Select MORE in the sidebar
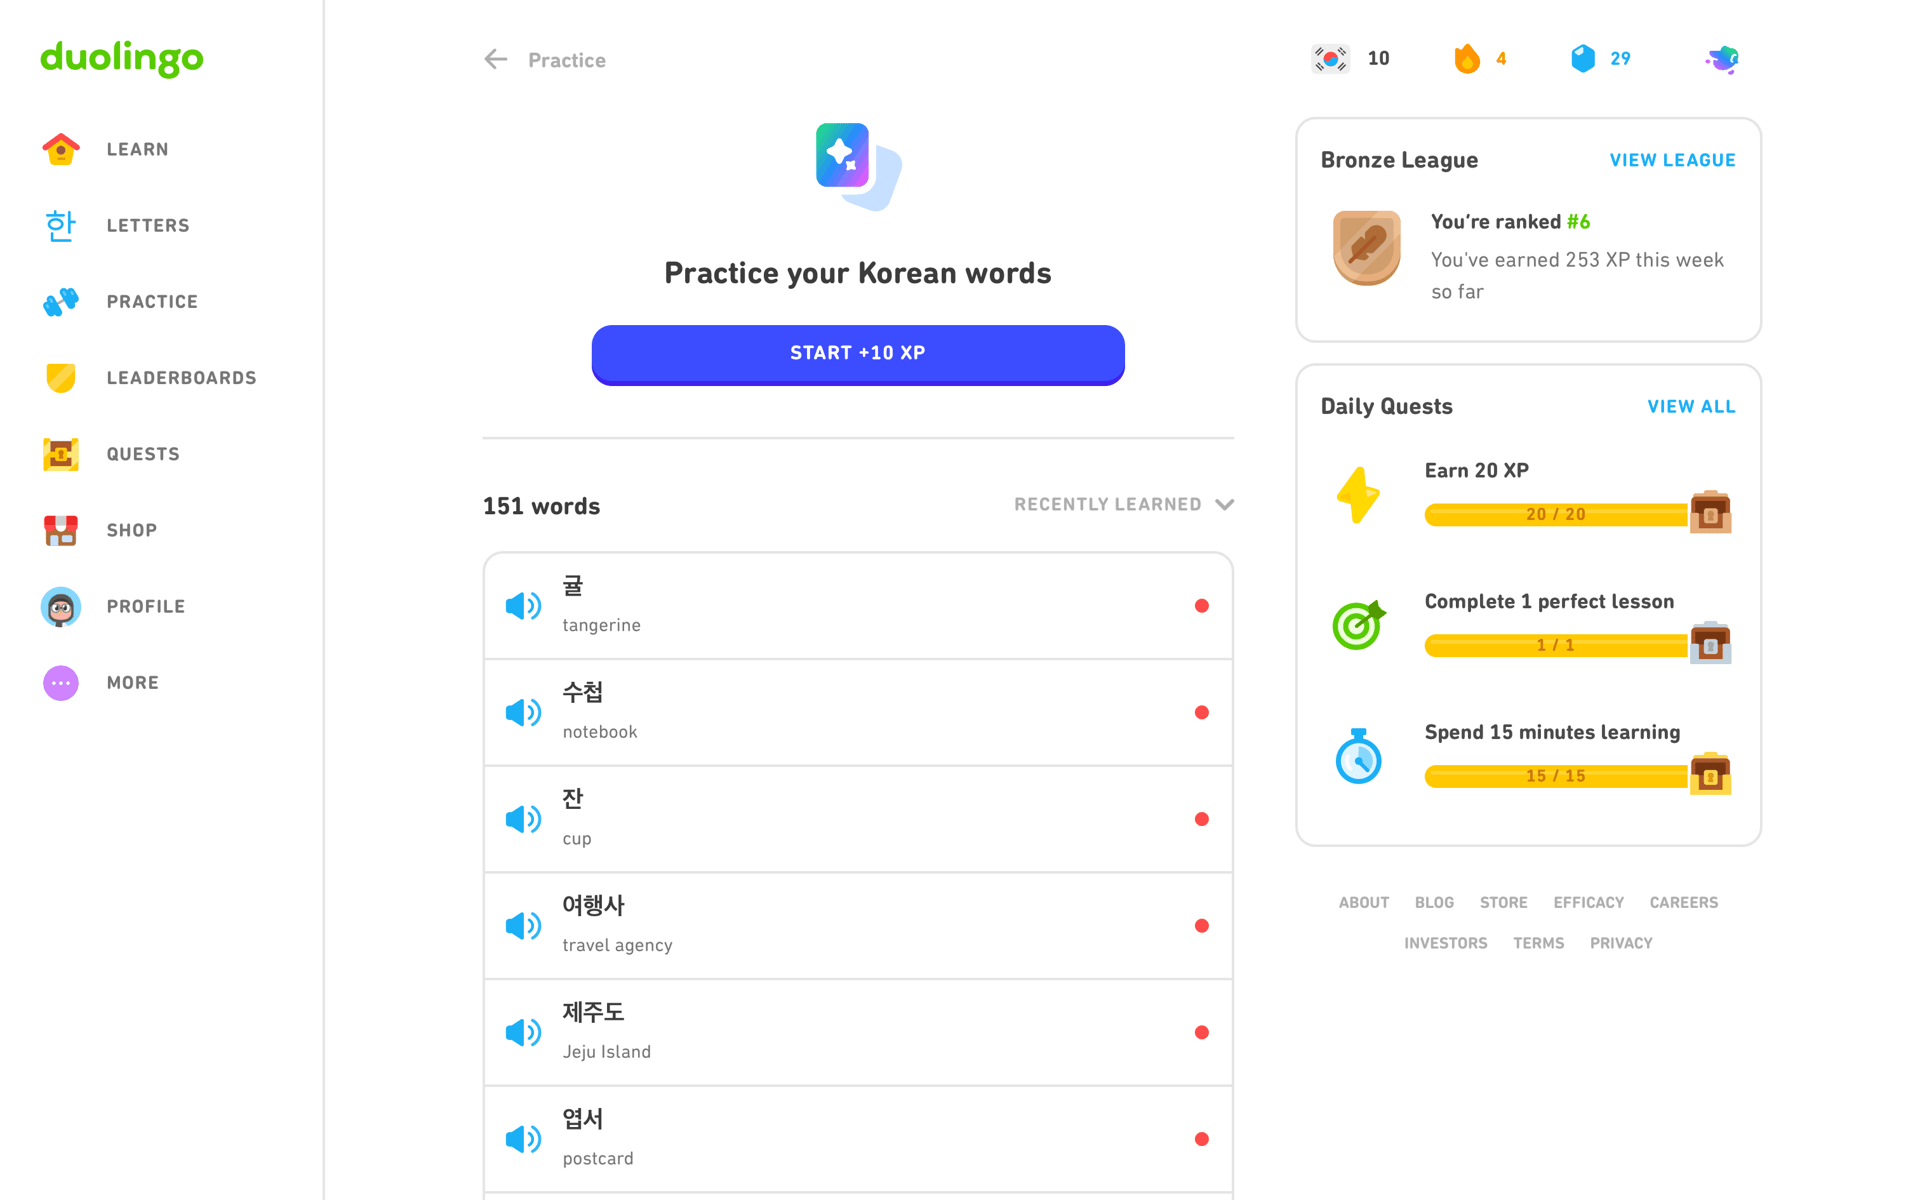 (x=133, y=683)
